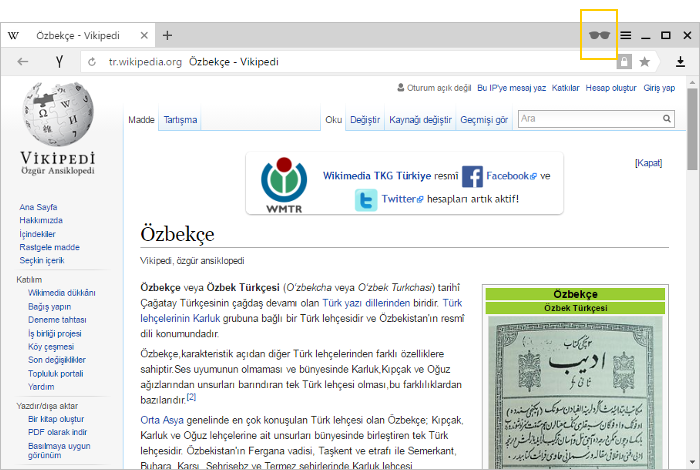Bookmark page with star icon
This screenshot has width=700, height=470.
click(645, 62)
